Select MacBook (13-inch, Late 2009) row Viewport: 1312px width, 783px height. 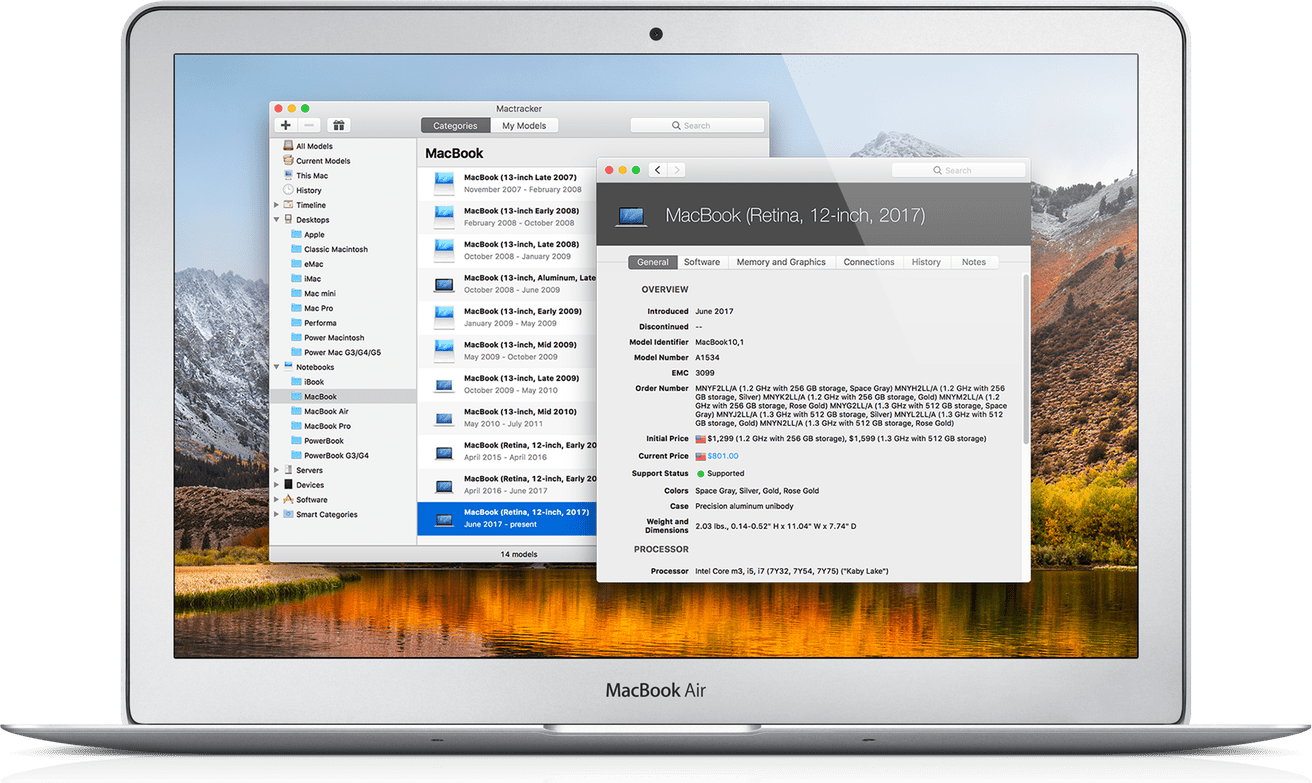coord(506,384)
